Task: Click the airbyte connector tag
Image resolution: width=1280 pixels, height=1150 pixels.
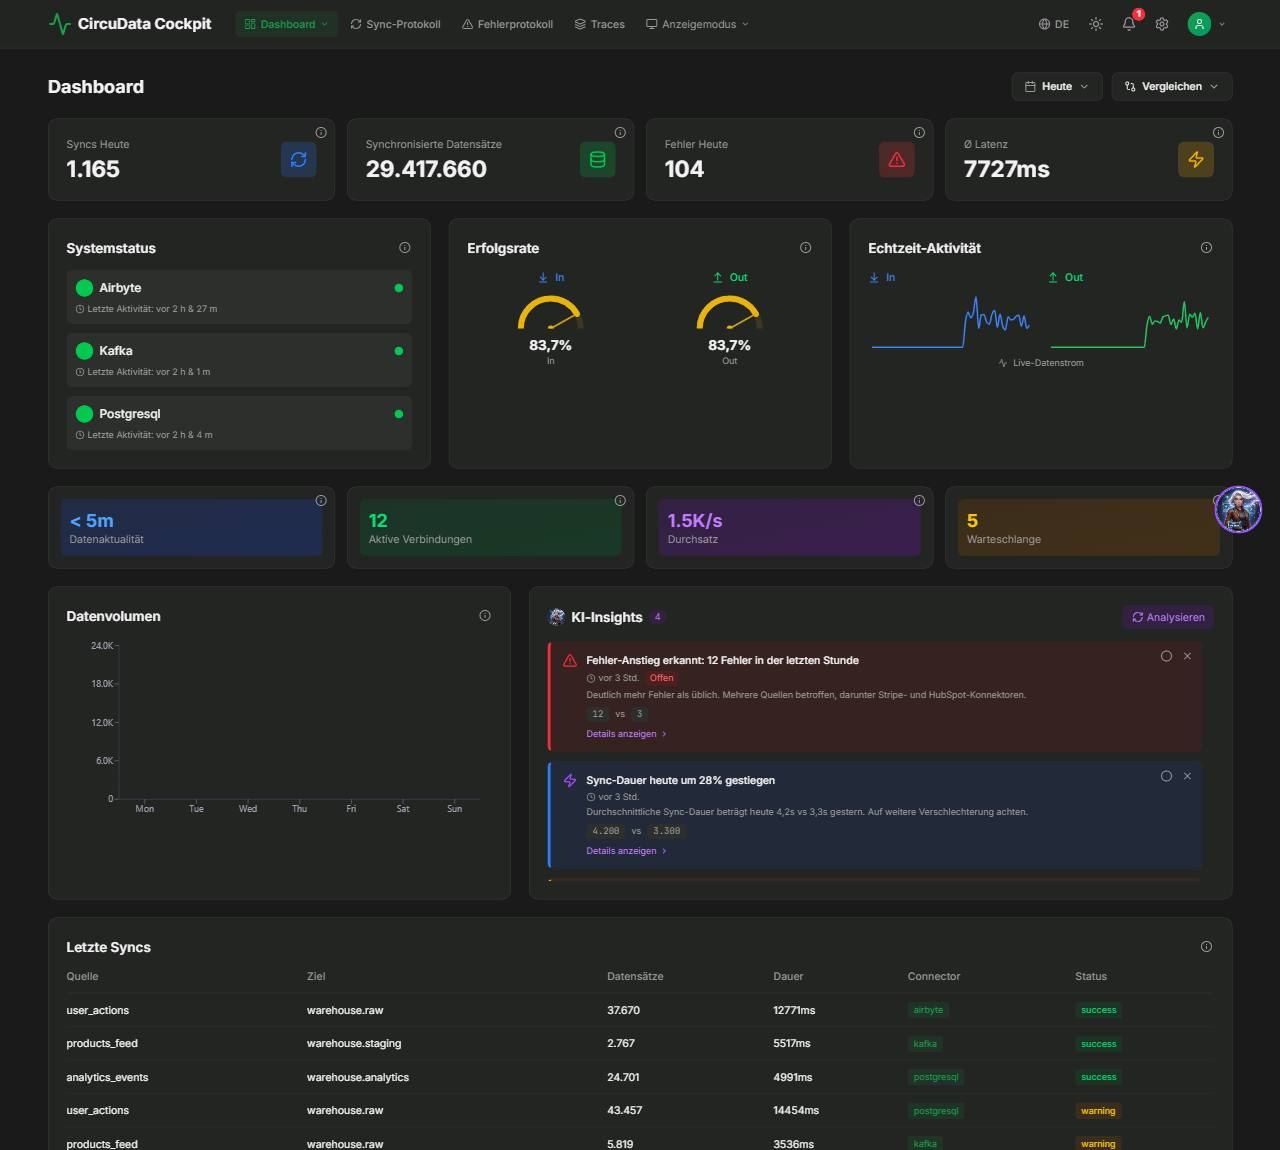Action: coord(928,1010)
